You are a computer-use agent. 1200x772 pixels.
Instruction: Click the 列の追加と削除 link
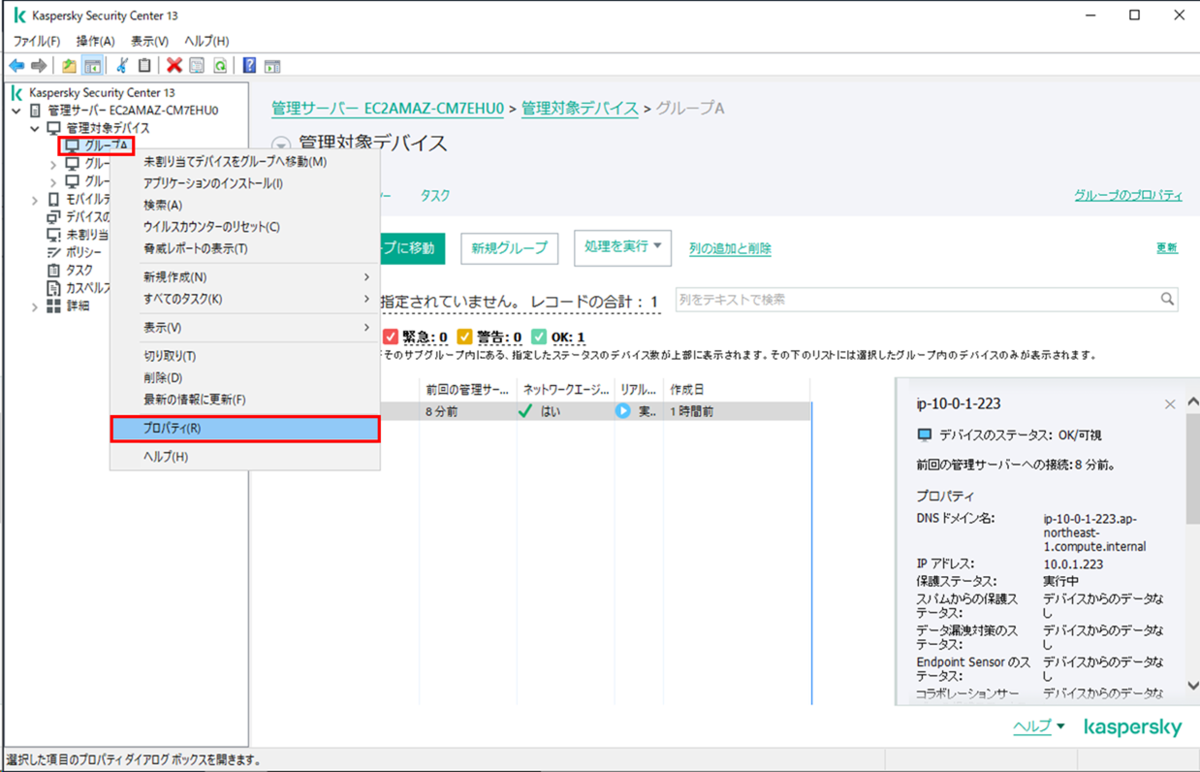730,248
